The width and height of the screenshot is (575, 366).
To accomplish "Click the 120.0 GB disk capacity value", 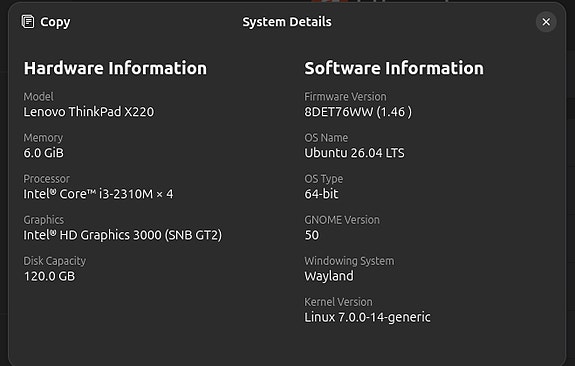I will pyautogui.click(x=50, y=276).
